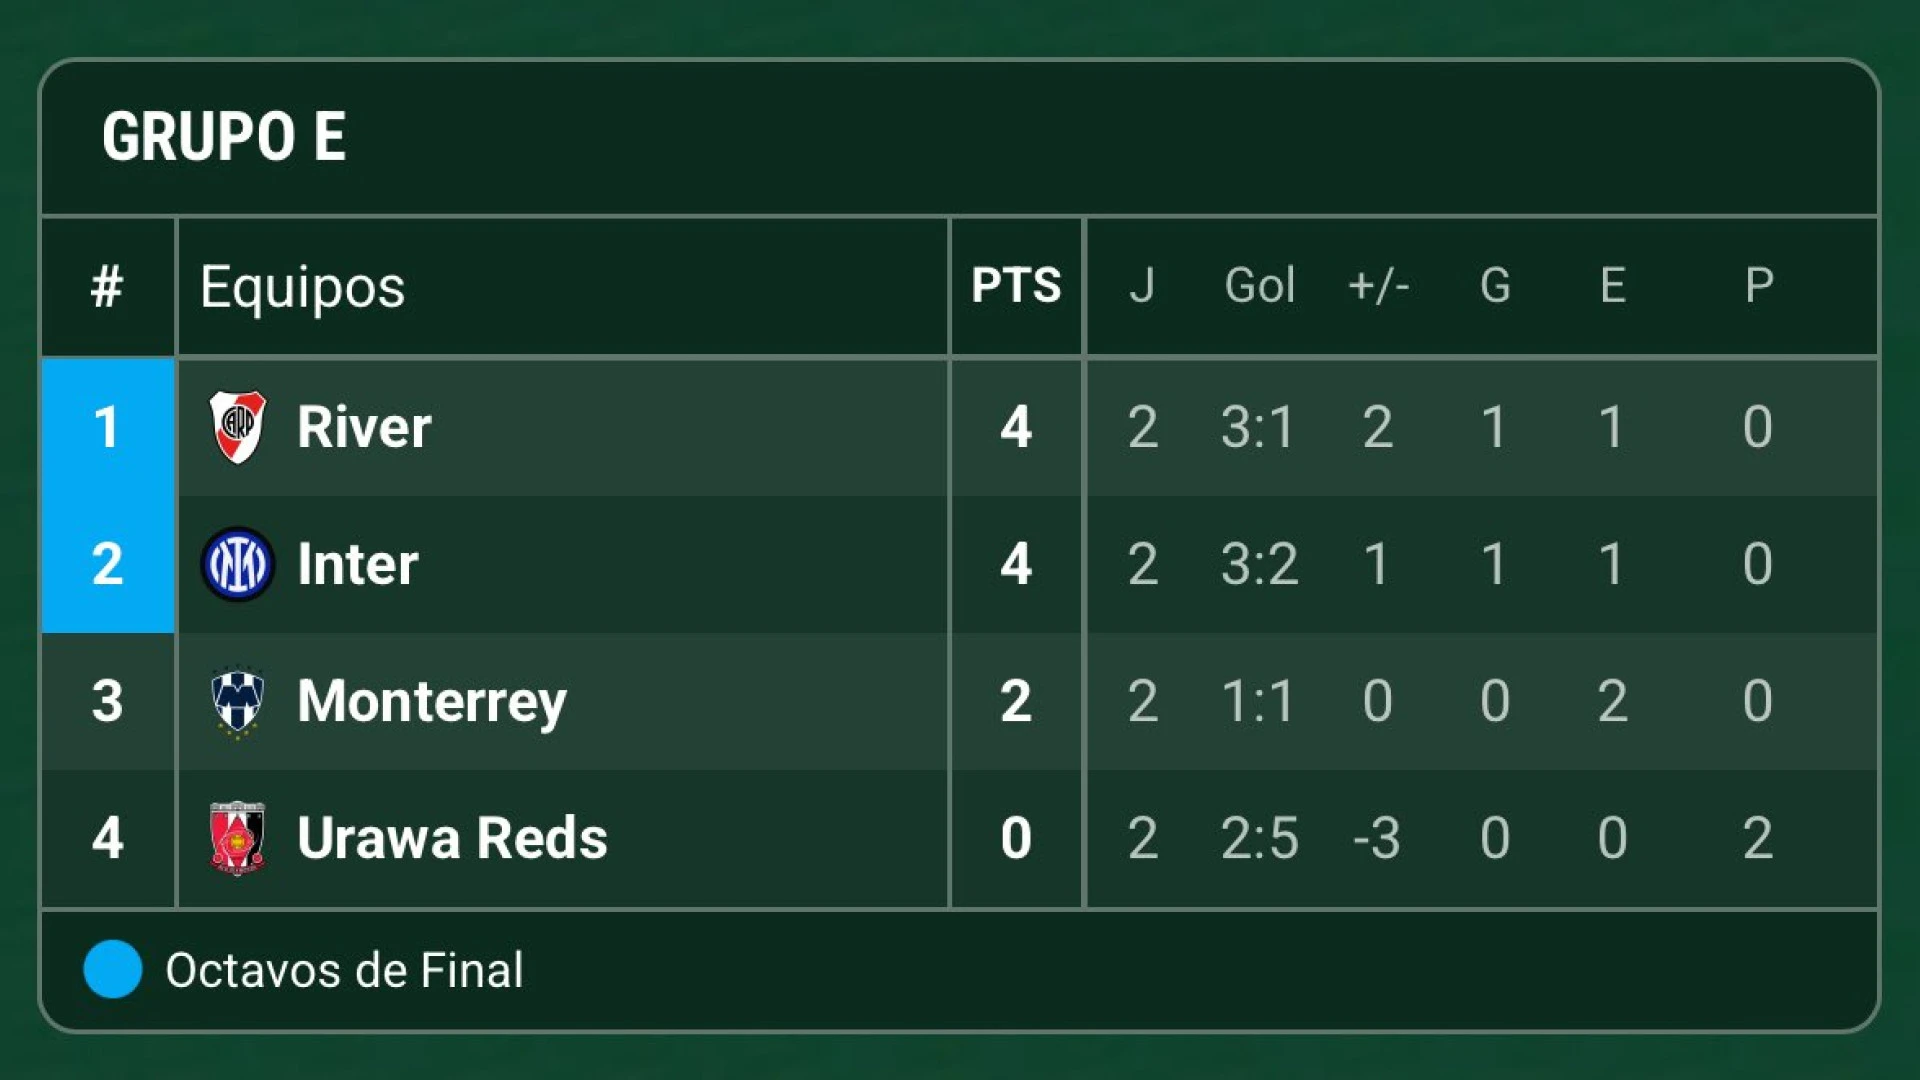Click position 1 highlighted blue cell
The width and height of the screenshot is (1920, 1080).
[x=108, y=427]
